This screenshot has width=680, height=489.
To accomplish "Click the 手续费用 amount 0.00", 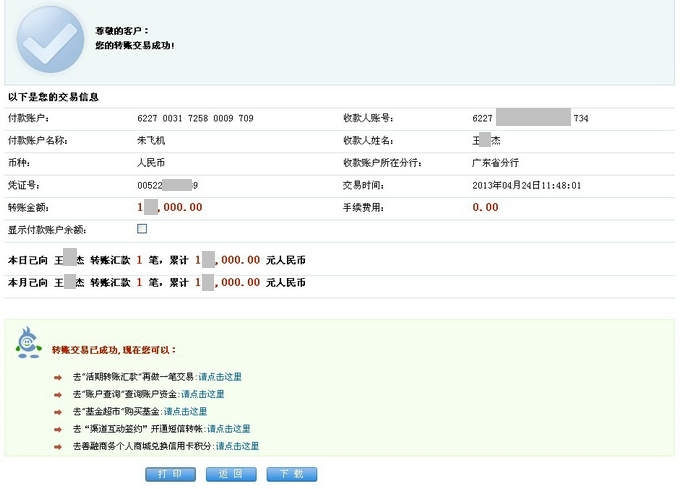I will click(485, 207).
